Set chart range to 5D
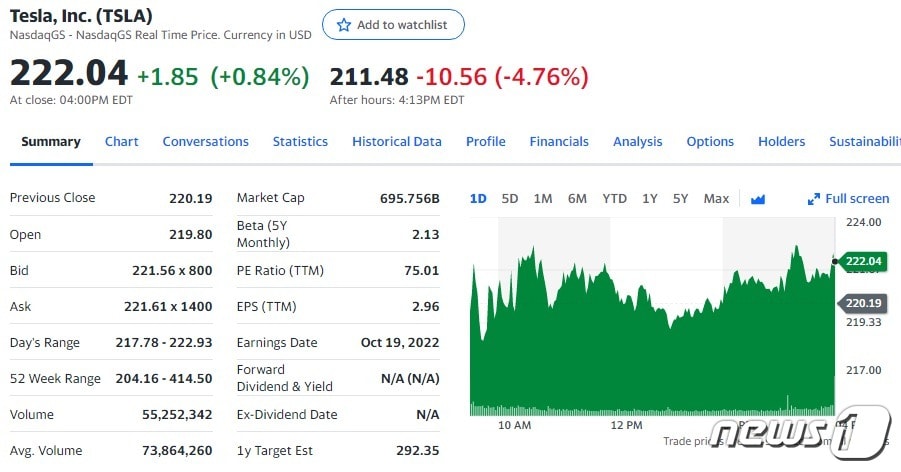 click(510, 199)
